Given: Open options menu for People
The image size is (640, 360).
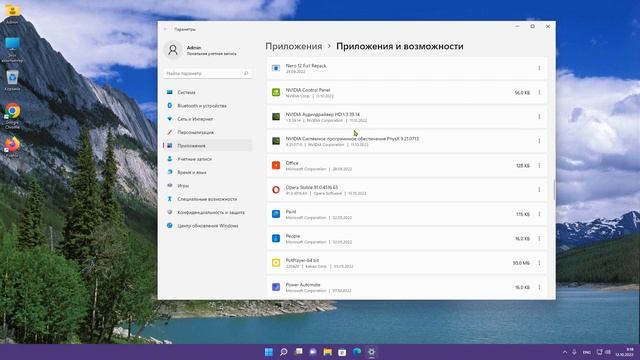Looking at the screenshot, I should (x=539, y=238).
